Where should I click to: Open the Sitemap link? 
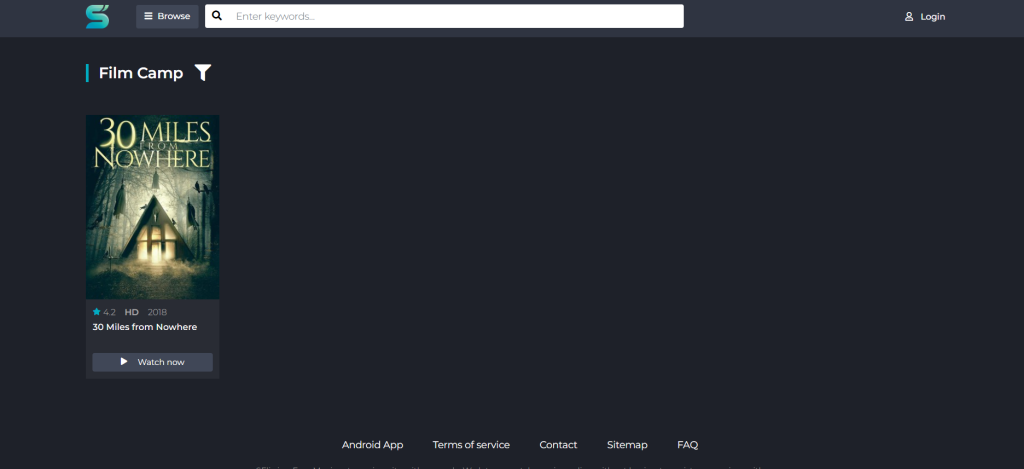pos(628,445)
